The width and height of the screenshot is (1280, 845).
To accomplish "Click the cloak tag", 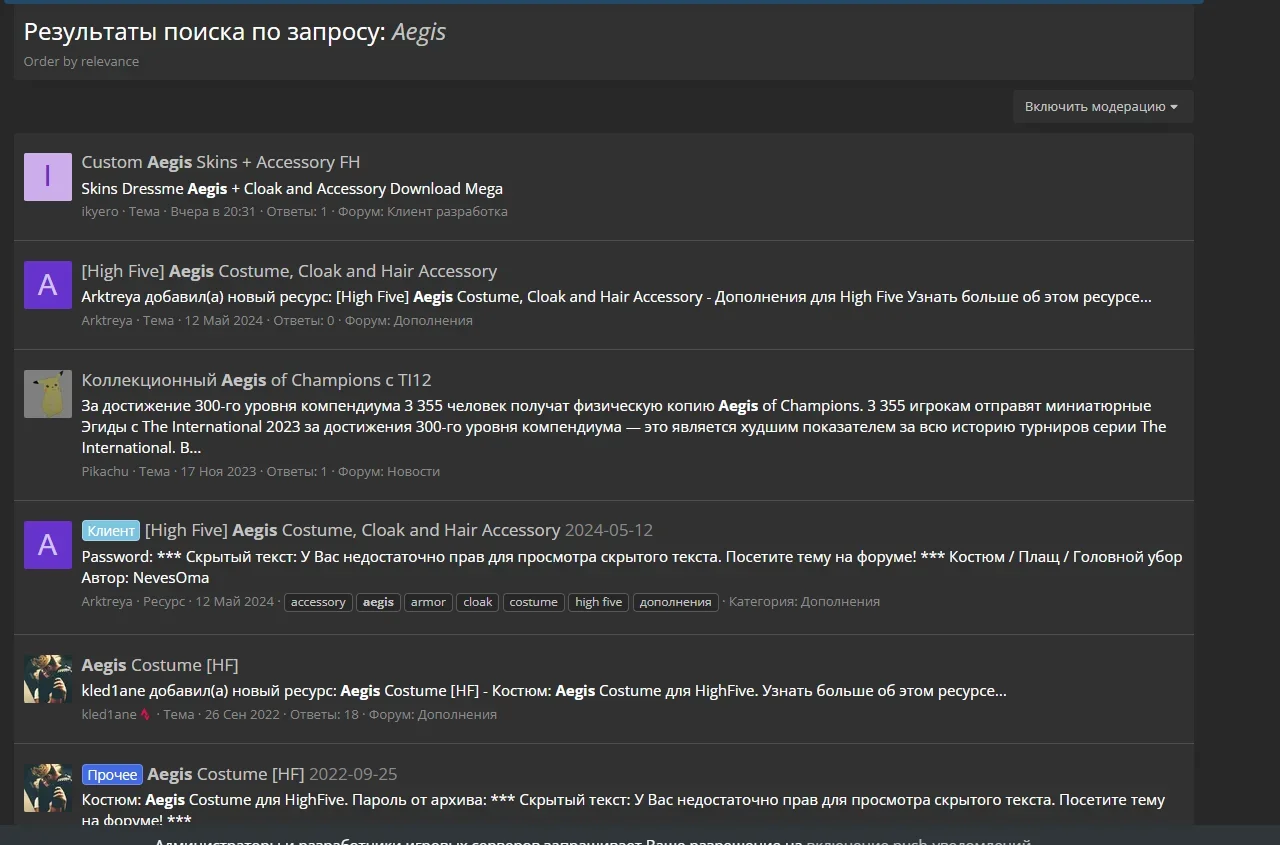I will [x=478, y=602].
